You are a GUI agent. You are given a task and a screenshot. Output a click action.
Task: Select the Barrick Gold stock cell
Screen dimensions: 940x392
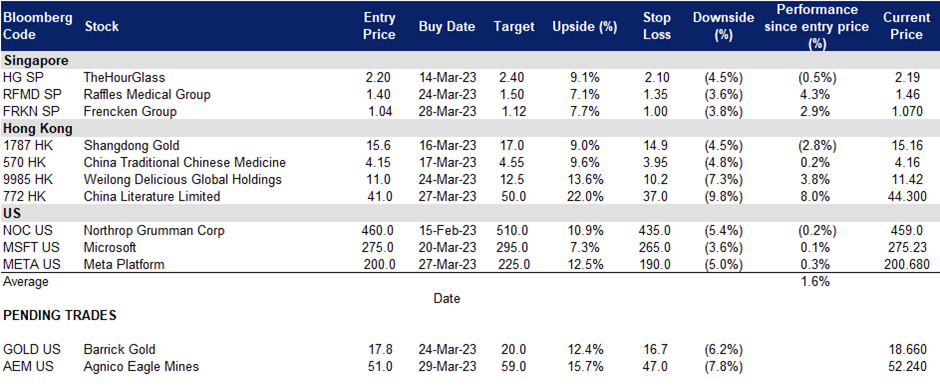click(120, 349)
